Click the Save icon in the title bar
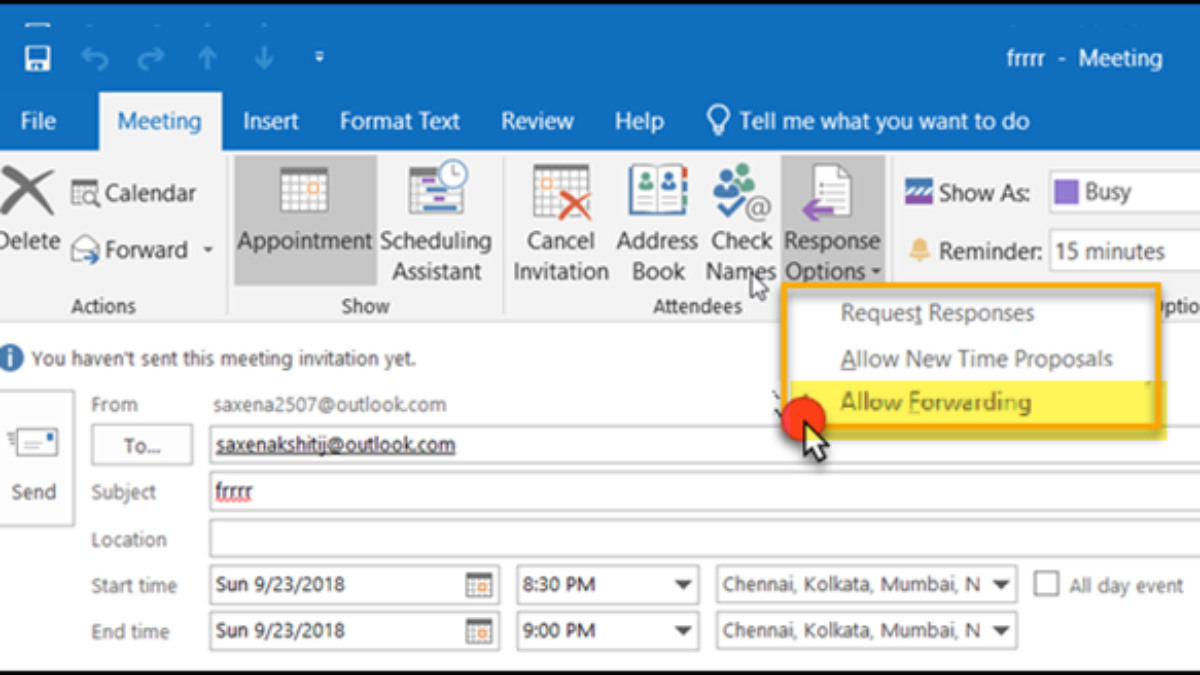 [x=38, y=58]
